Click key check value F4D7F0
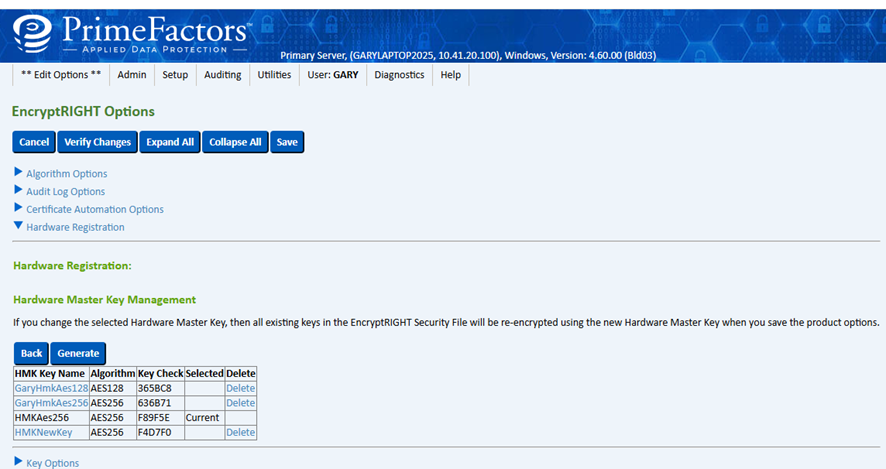This screenshot has height=469, width=886. [160, 432]
